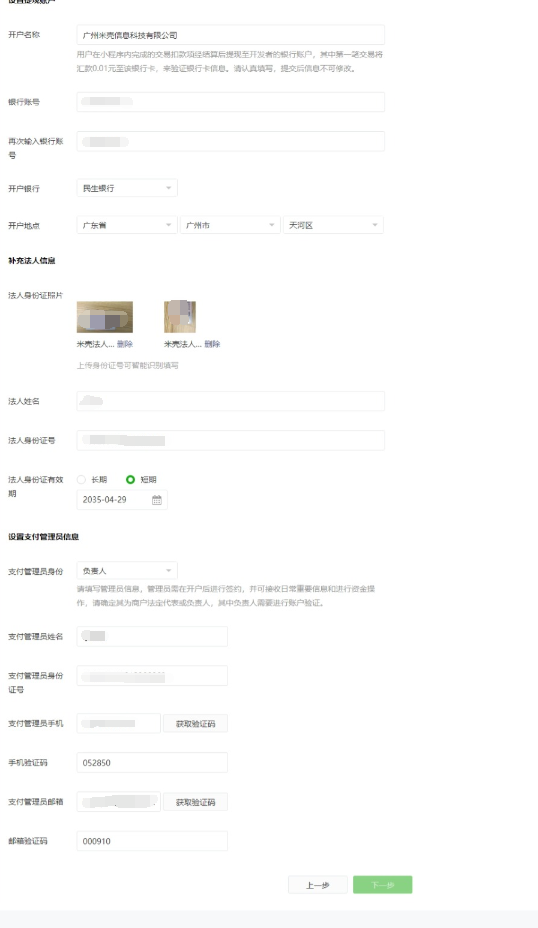Open the first ID card photo thumbnail
Viewport: 538px width, 928px height.
tap(105, 317)
